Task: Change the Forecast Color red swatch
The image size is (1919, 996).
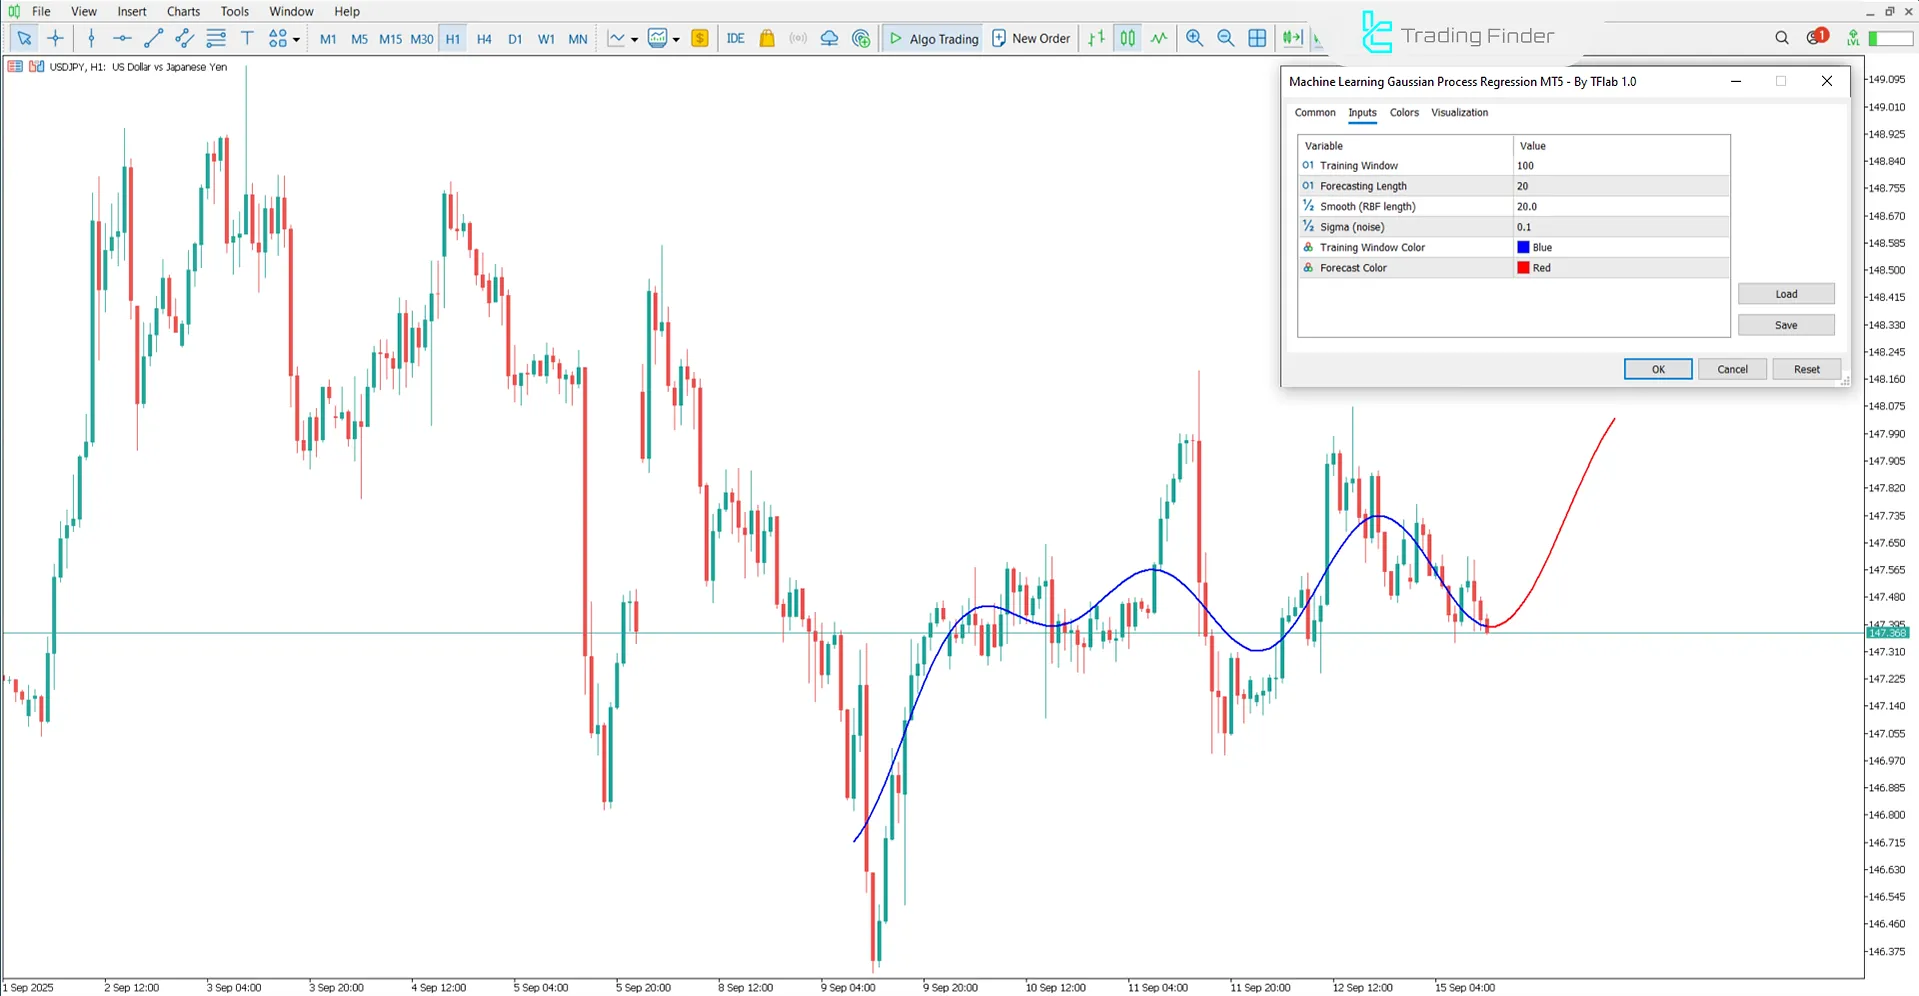Action: pos(1522,267)
